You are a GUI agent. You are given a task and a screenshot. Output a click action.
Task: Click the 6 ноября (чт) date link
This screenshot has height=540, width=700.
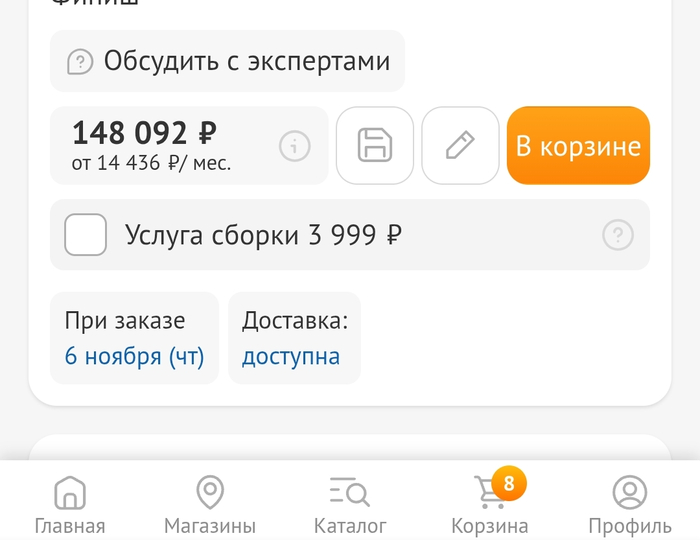134,357
